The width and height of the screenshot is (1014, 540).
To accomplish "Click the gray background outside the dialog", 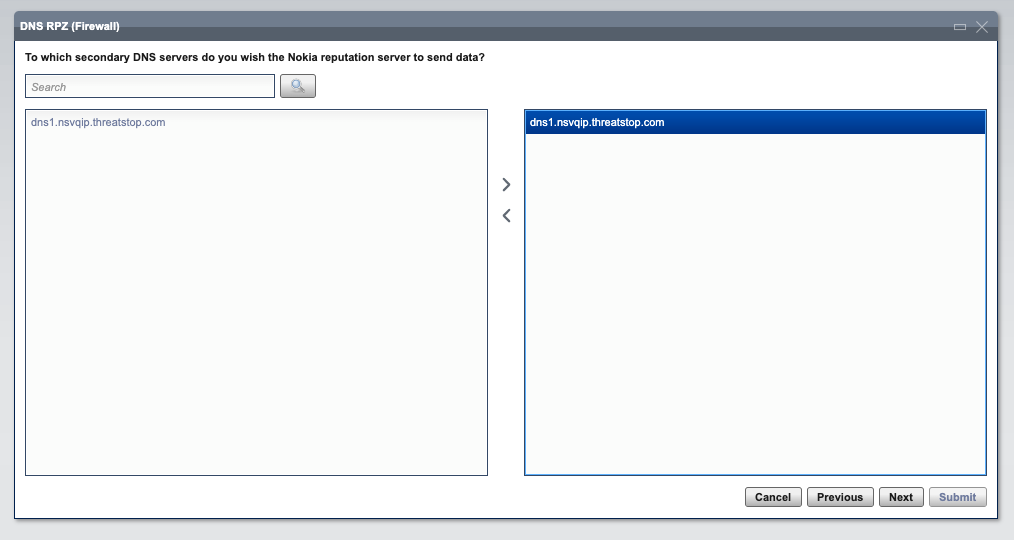I will 507,529.
